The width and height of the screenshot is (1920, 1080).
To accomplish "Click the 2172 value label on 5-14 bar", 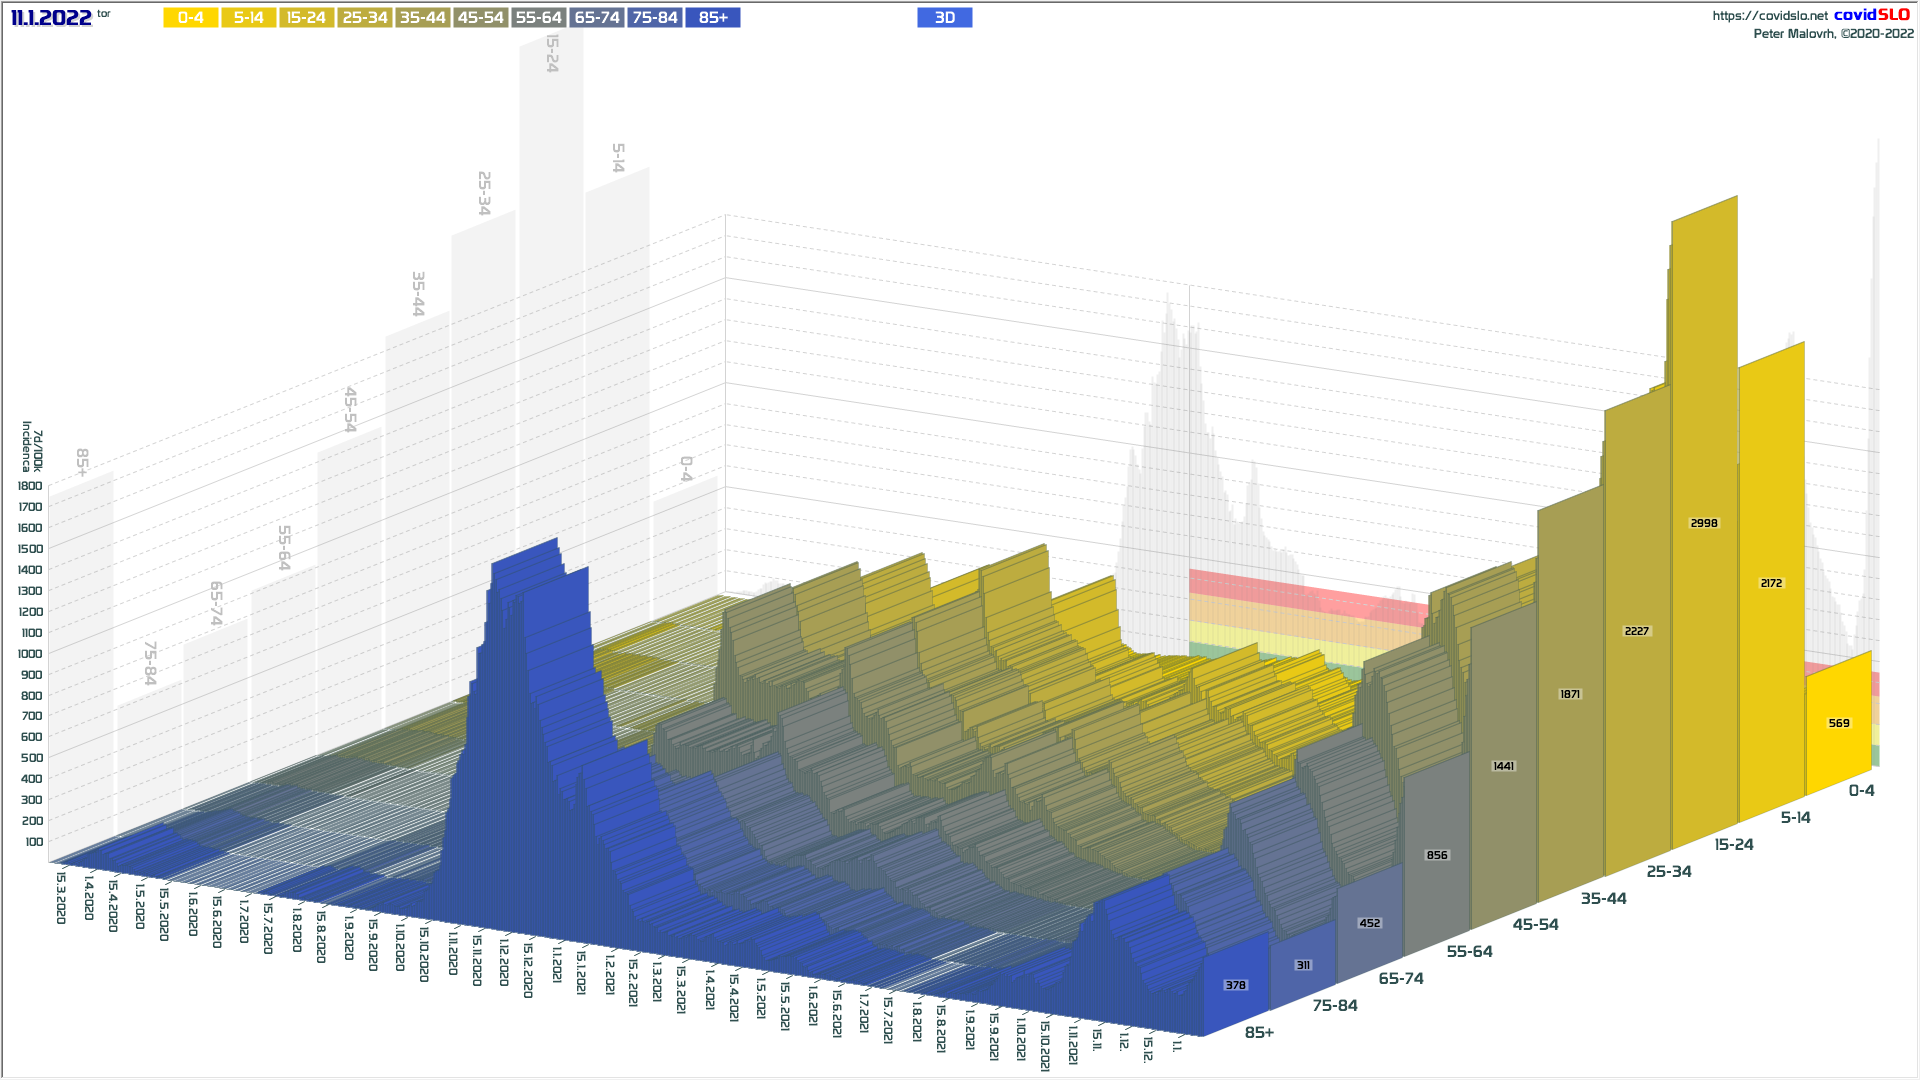I will tap(1771, 583).
